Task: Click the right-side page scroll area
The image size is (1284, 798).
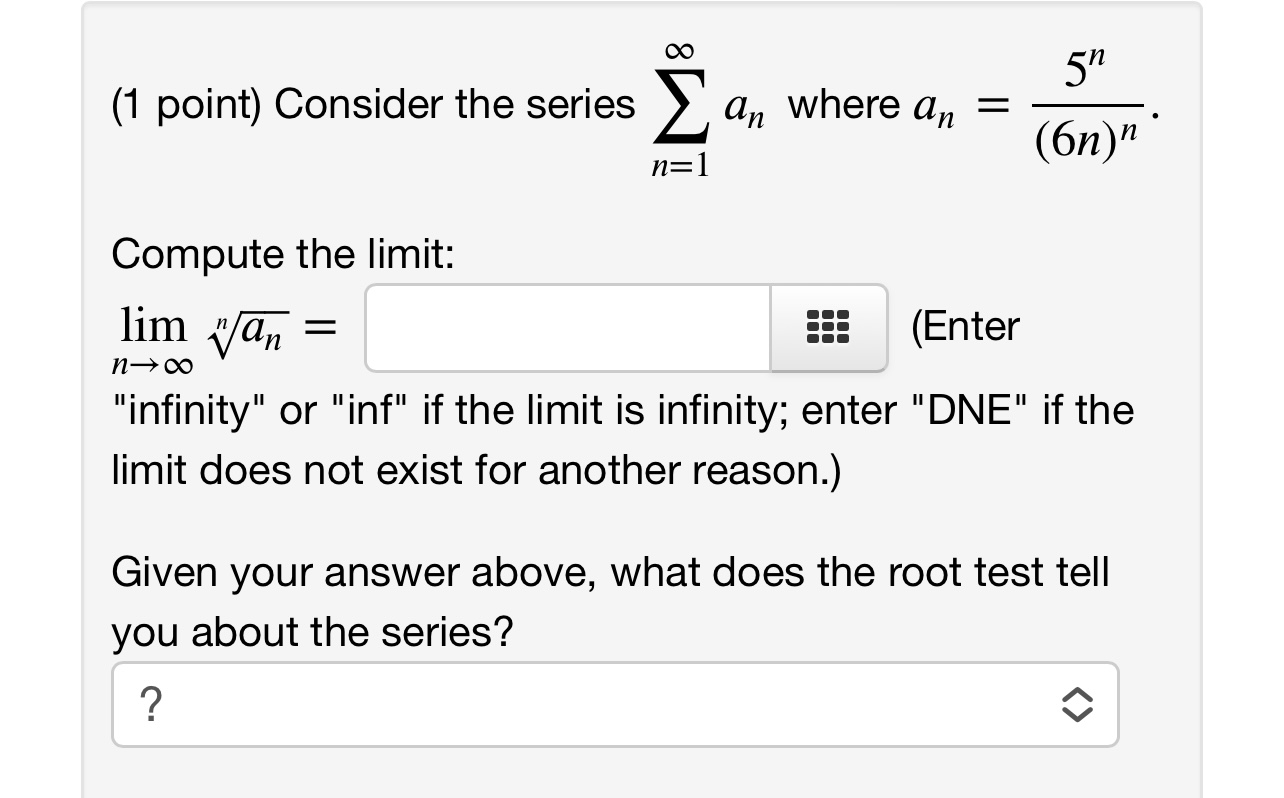Action: click(1240, 400)
